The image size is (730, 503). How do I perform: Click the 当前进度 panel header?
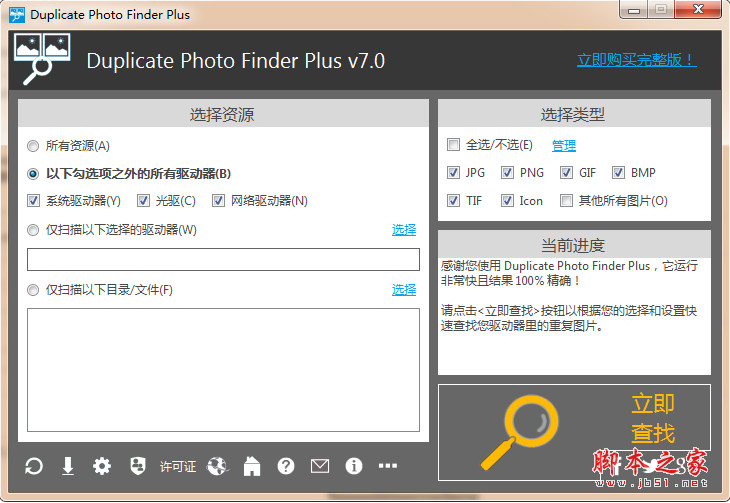click(x=574, y=245)
